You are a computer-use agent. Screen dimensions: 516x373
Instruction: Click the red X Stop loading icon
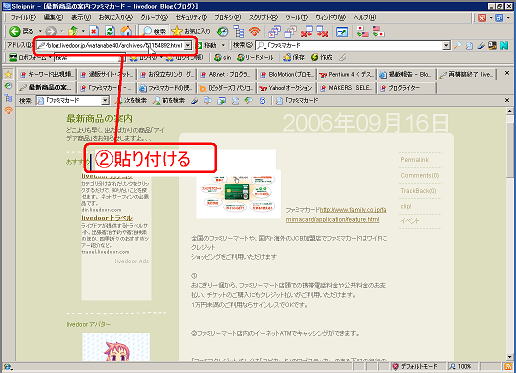click(94, 31)
